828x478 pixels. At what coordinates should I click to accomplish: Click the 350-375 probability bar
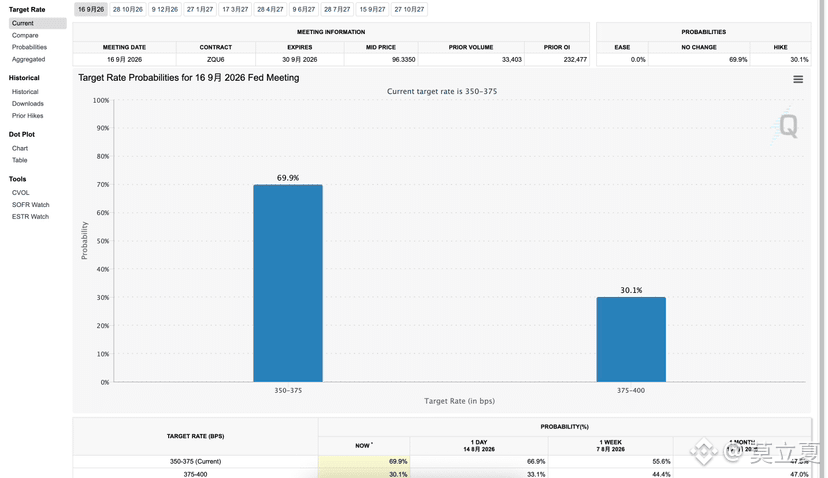coord(288,283)
